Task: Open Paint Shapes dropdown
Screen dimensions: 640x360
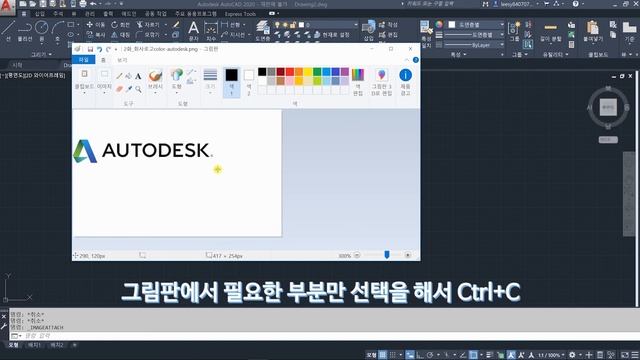Action: (x=176, y=82)
